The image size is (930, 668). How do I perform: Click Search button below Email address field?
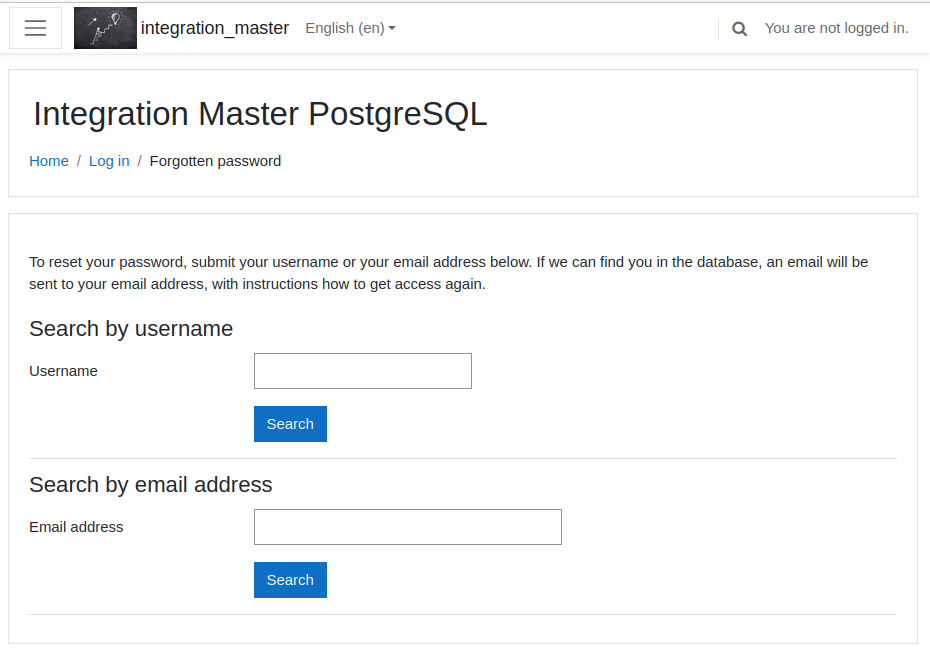click(x=291, y=580)
